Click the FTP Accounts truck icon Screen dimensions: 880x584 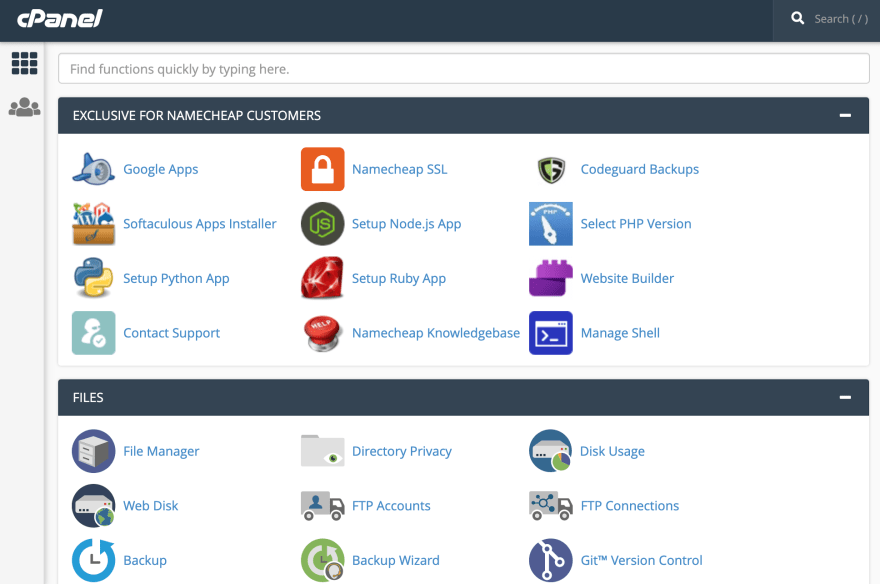tap(322, 505)
